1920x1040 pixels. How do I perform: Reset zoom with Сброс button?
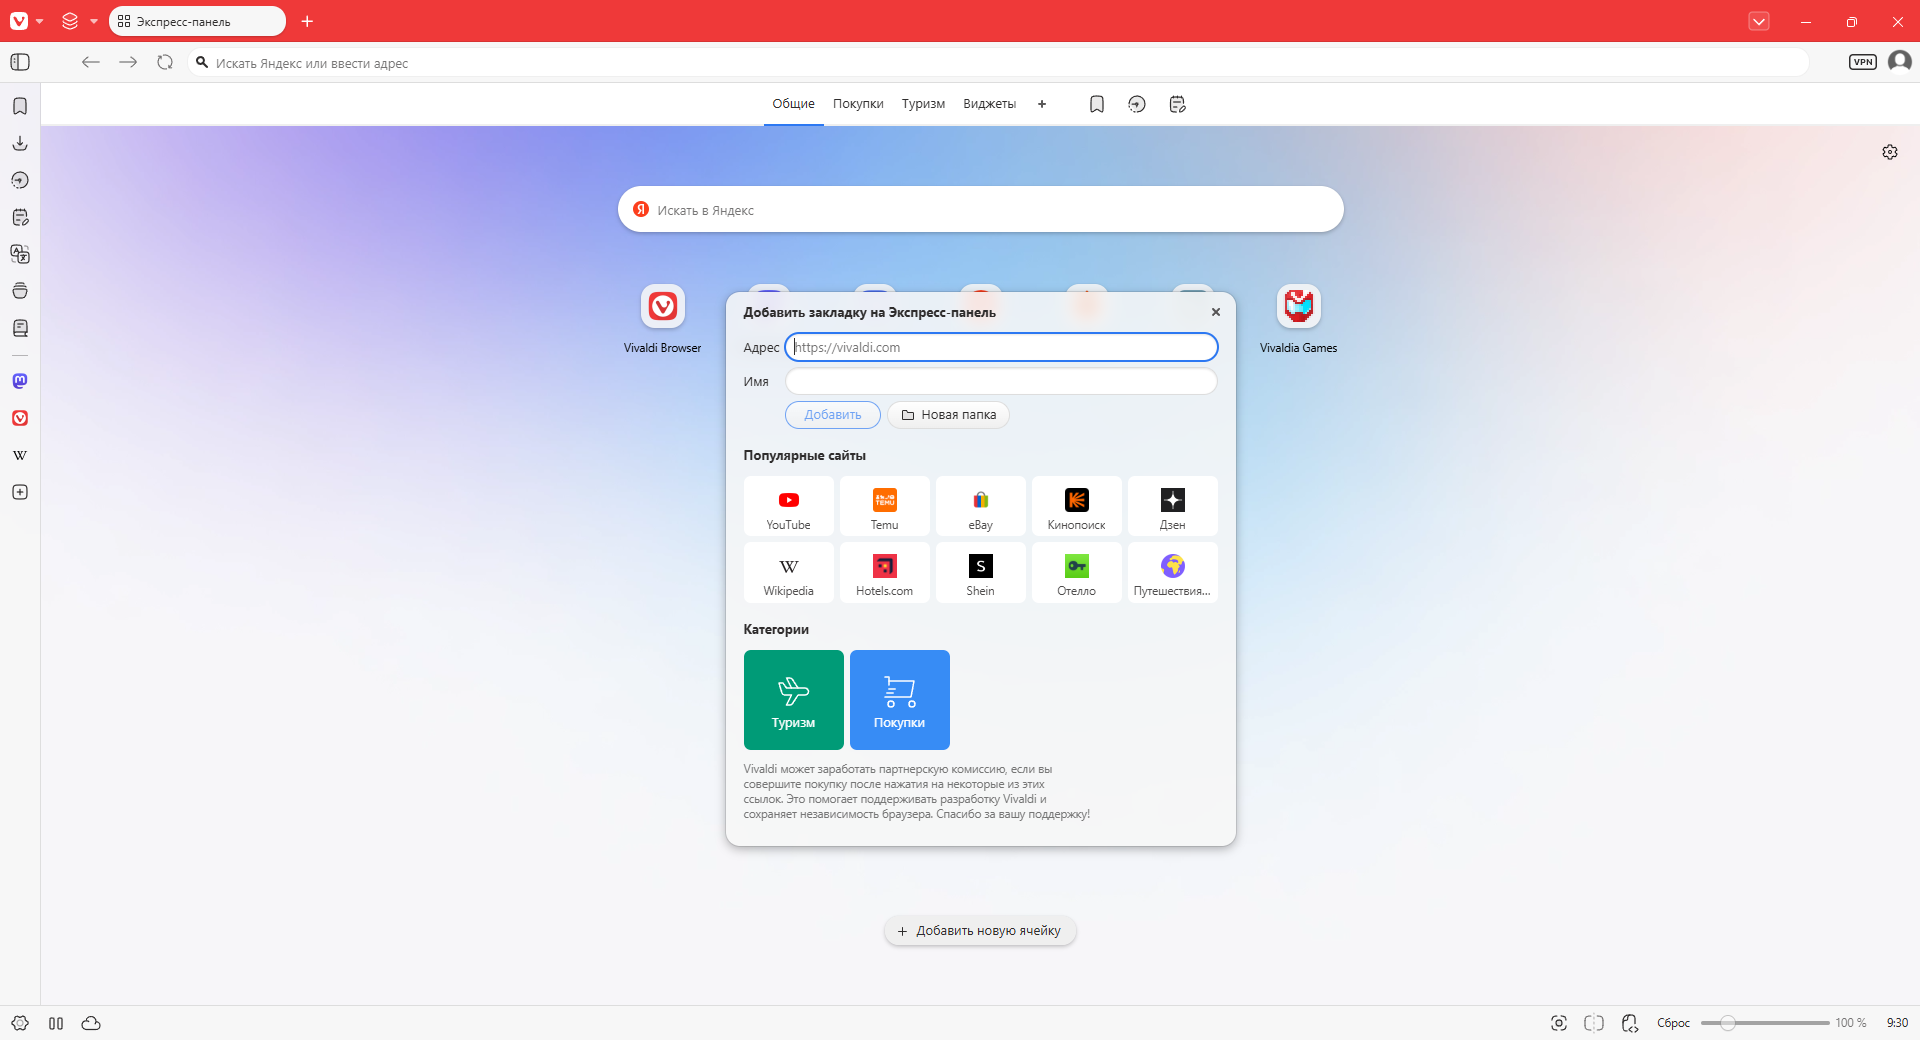click(1673, 1023)
